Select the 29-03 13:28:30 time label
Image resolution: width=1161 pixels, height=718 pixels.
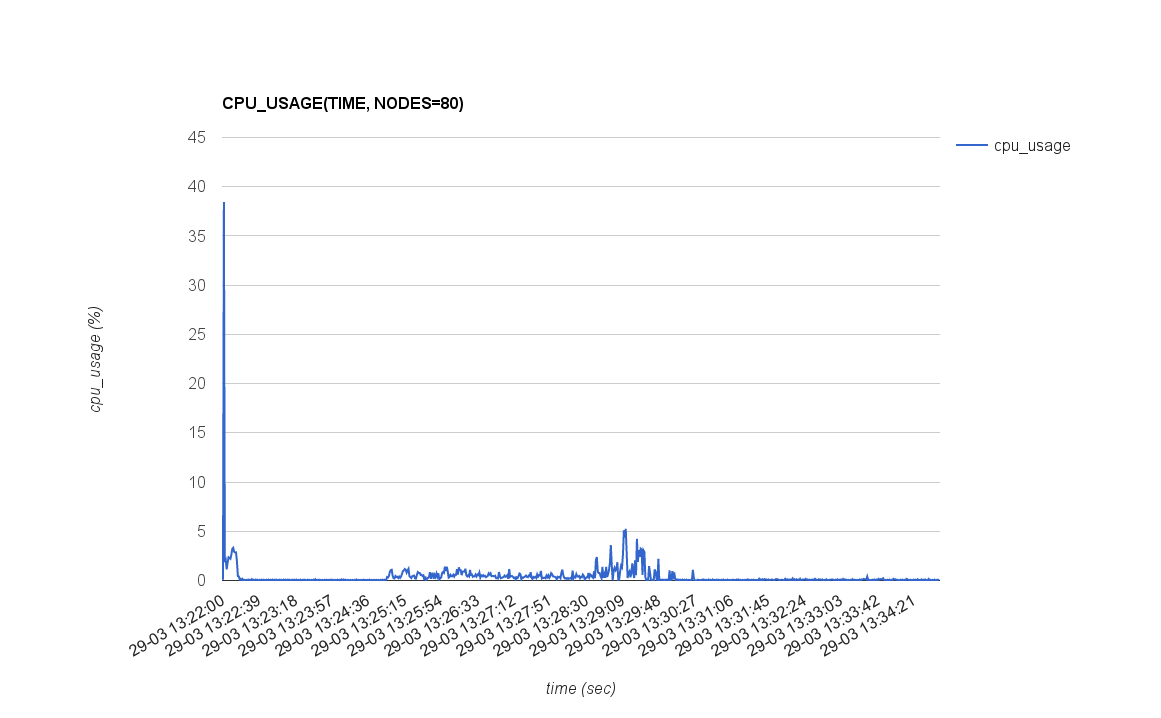coord(544,622)
